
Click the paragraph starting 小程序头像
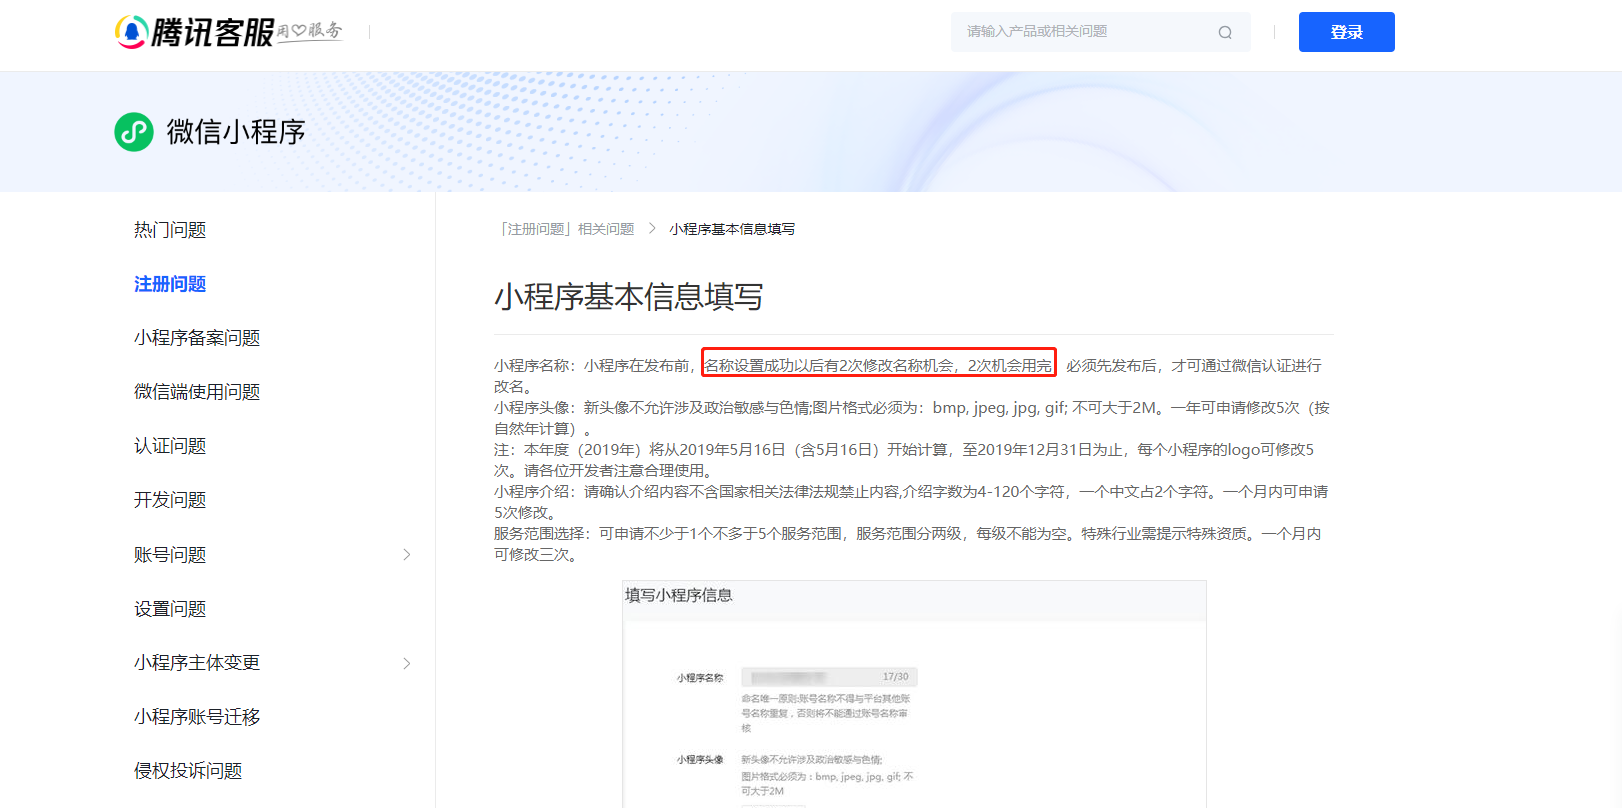[912, 418]
